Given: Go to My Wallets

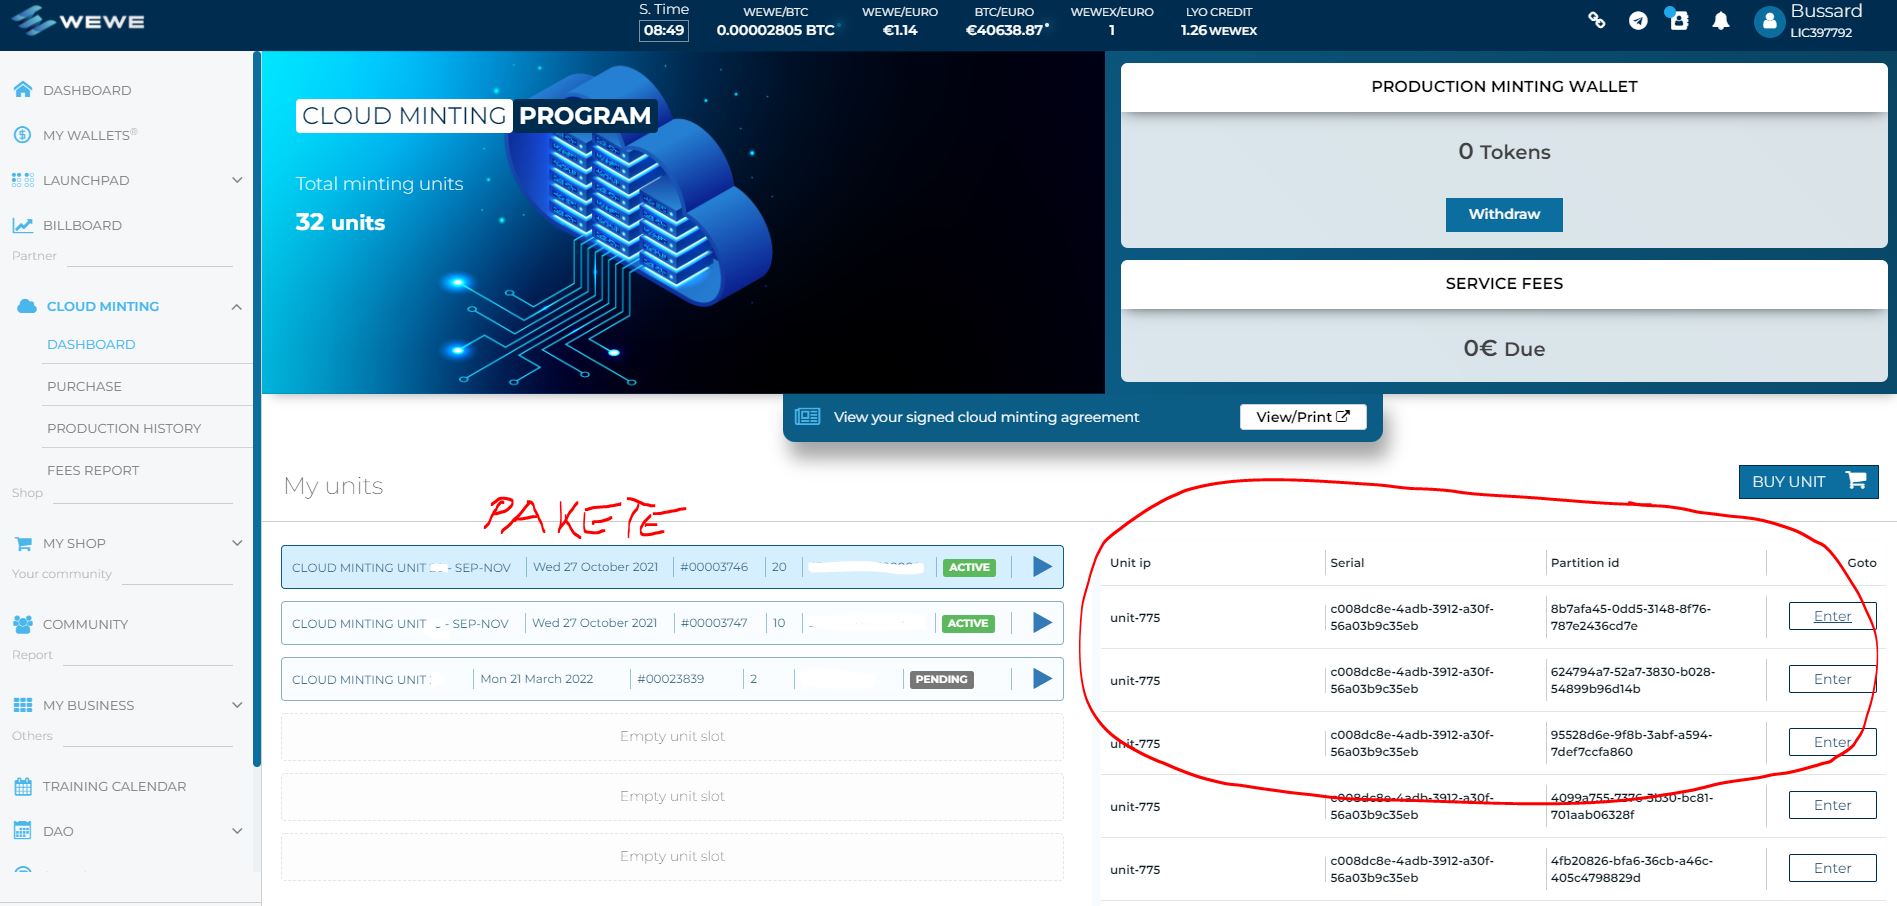Looking at the screenshot, I should click(88, 135).
